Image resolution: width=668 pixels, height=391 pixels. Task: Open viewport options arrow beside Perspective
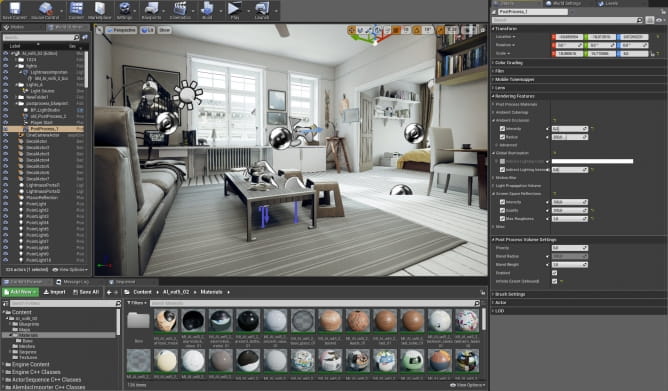point(99,30)
